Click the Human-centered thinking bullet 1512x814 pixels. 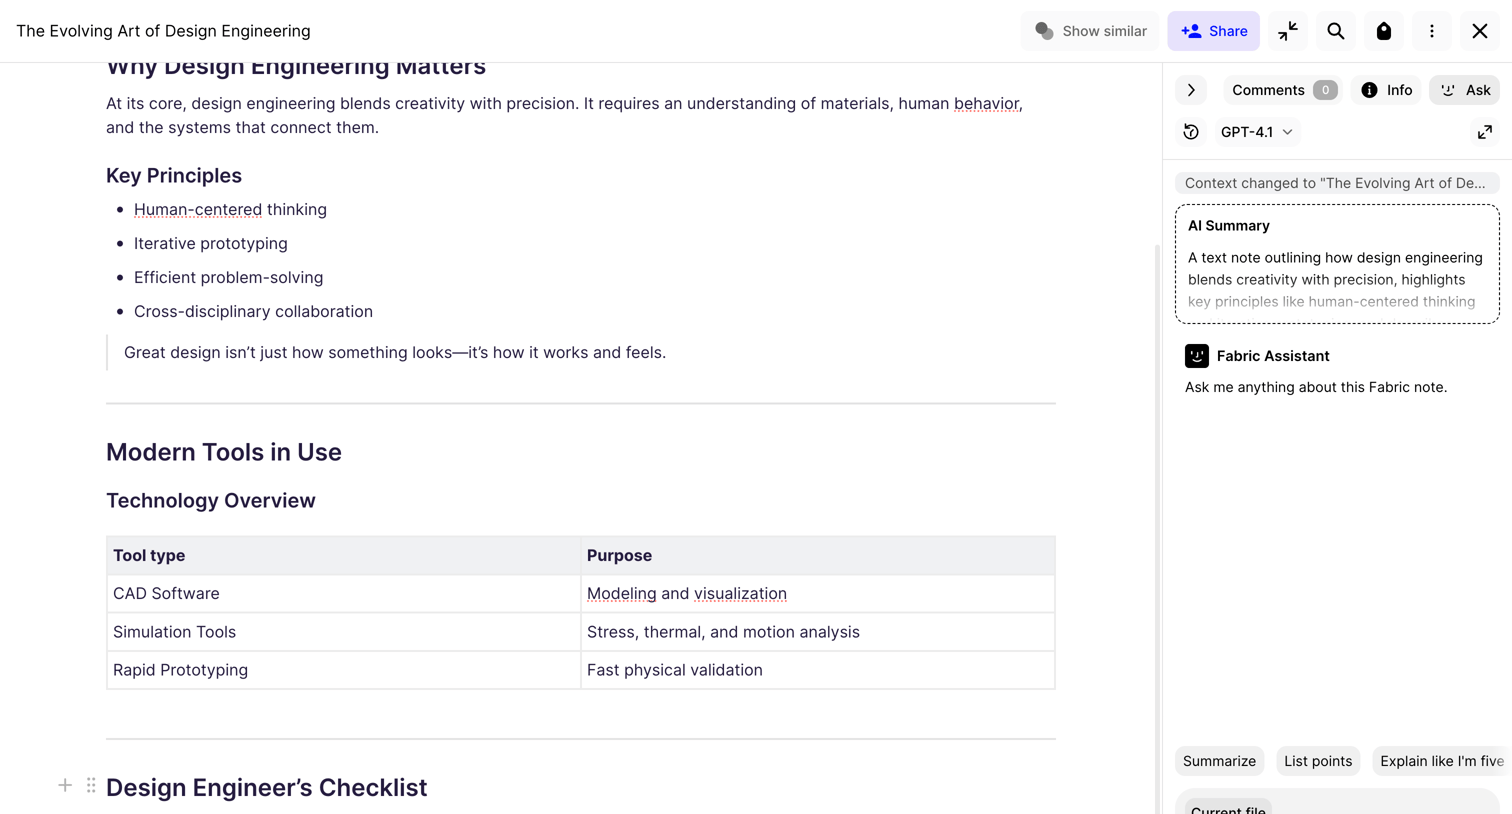pos(230,210)
